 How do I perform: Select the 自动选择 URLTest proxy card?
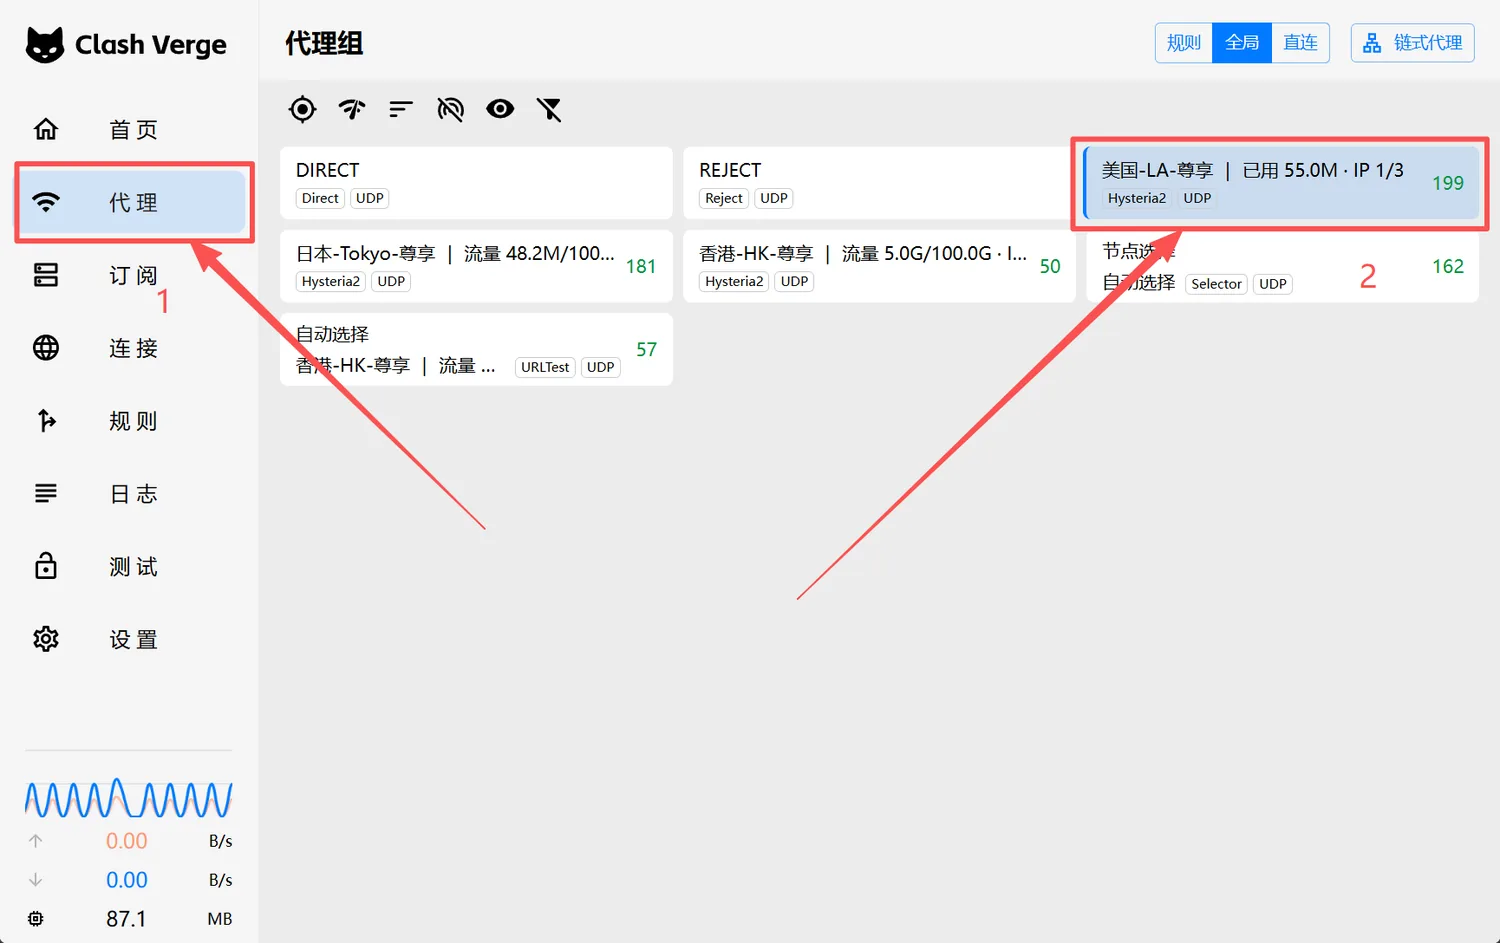476,349
